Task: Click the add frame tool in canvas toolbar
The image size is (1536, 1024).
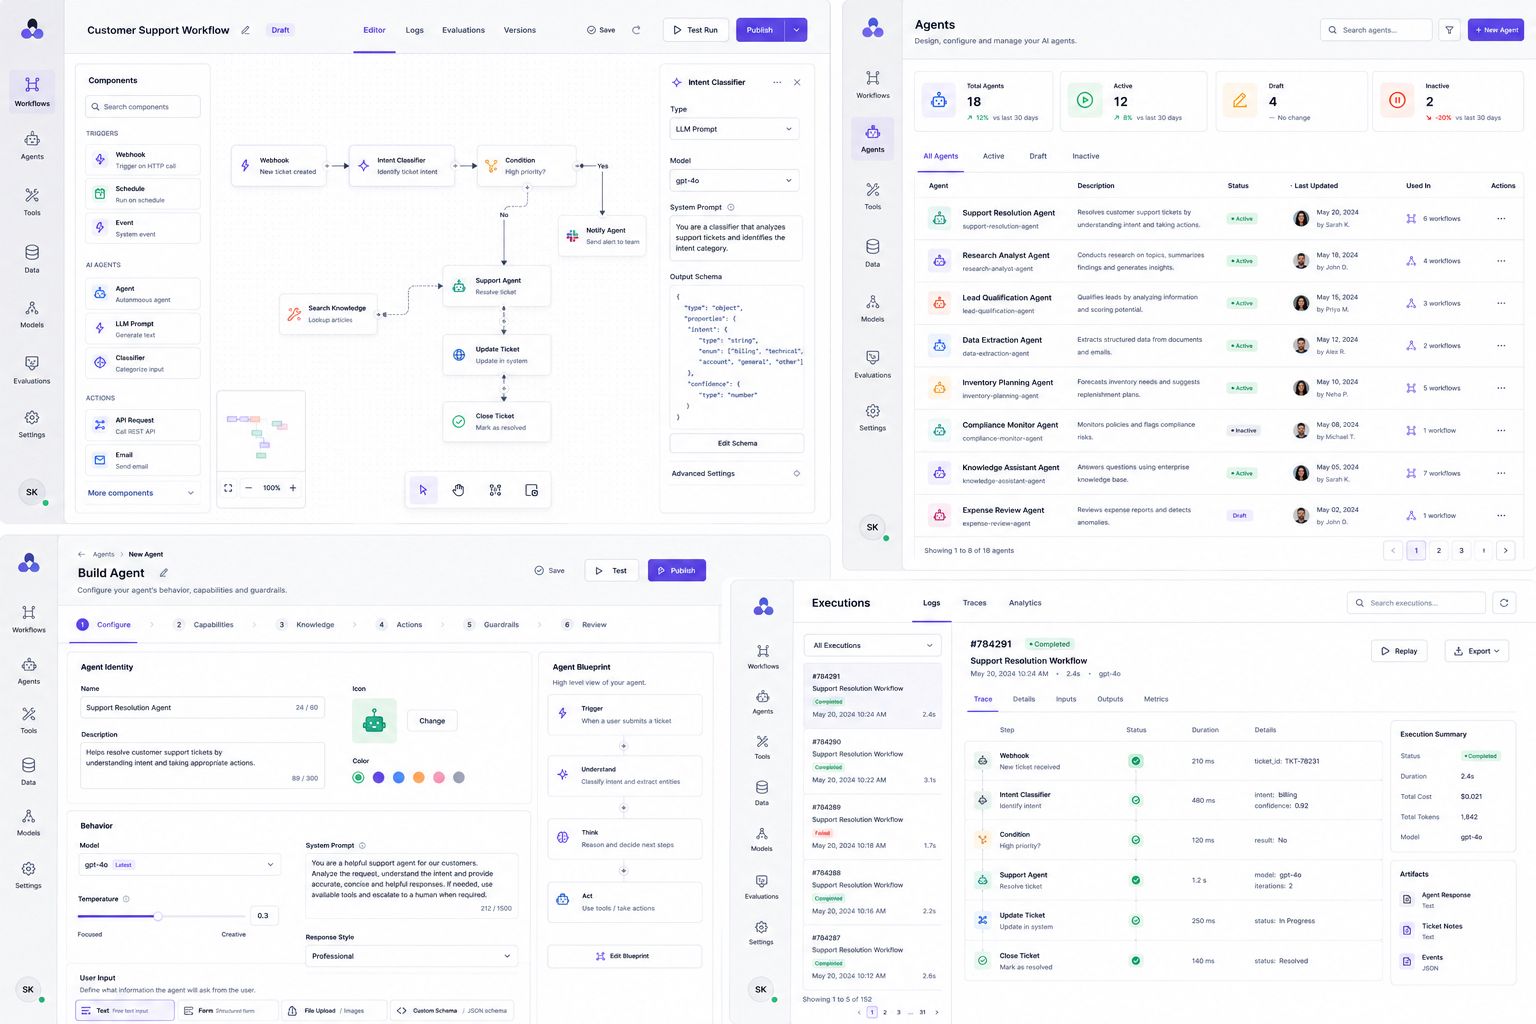Action: [532, 490]
